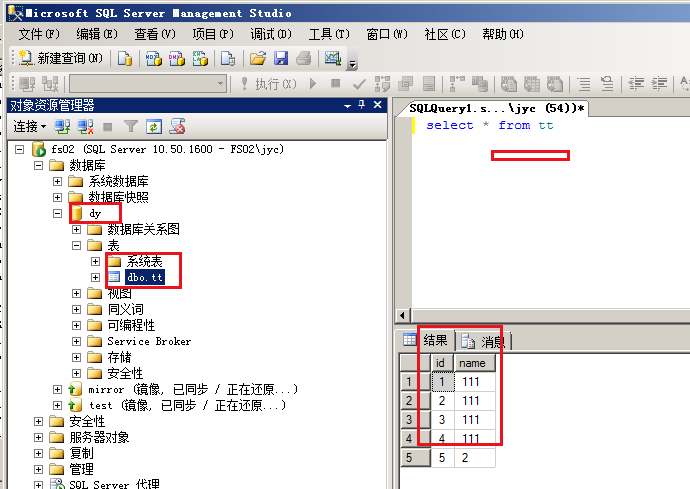
Task: Open the 调试(D) menu
Action: point(271,34)
